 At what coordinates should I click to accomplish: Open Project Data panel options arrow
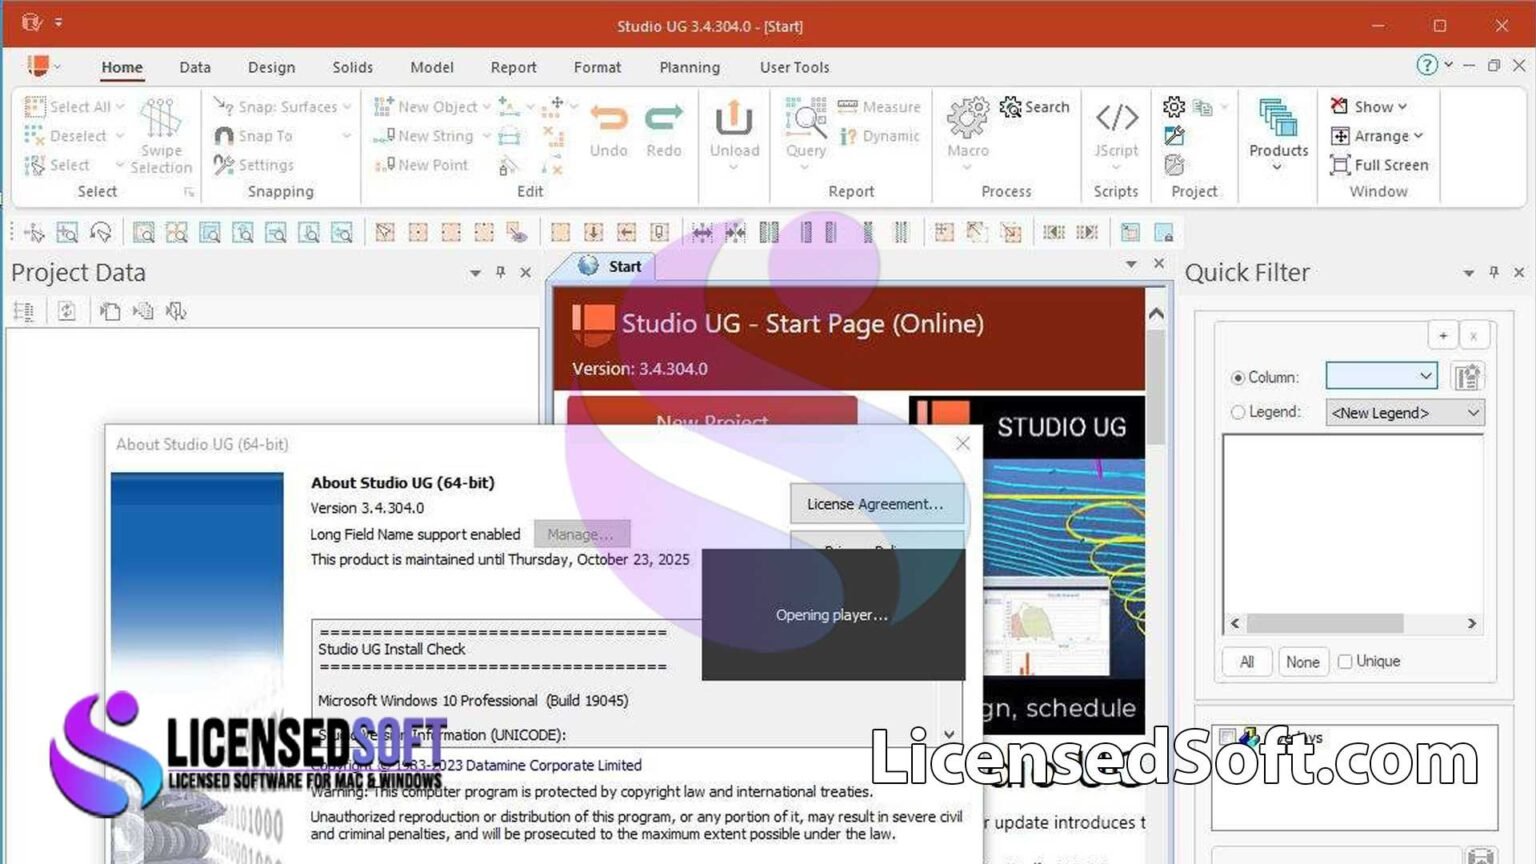[x=475, y=272]
